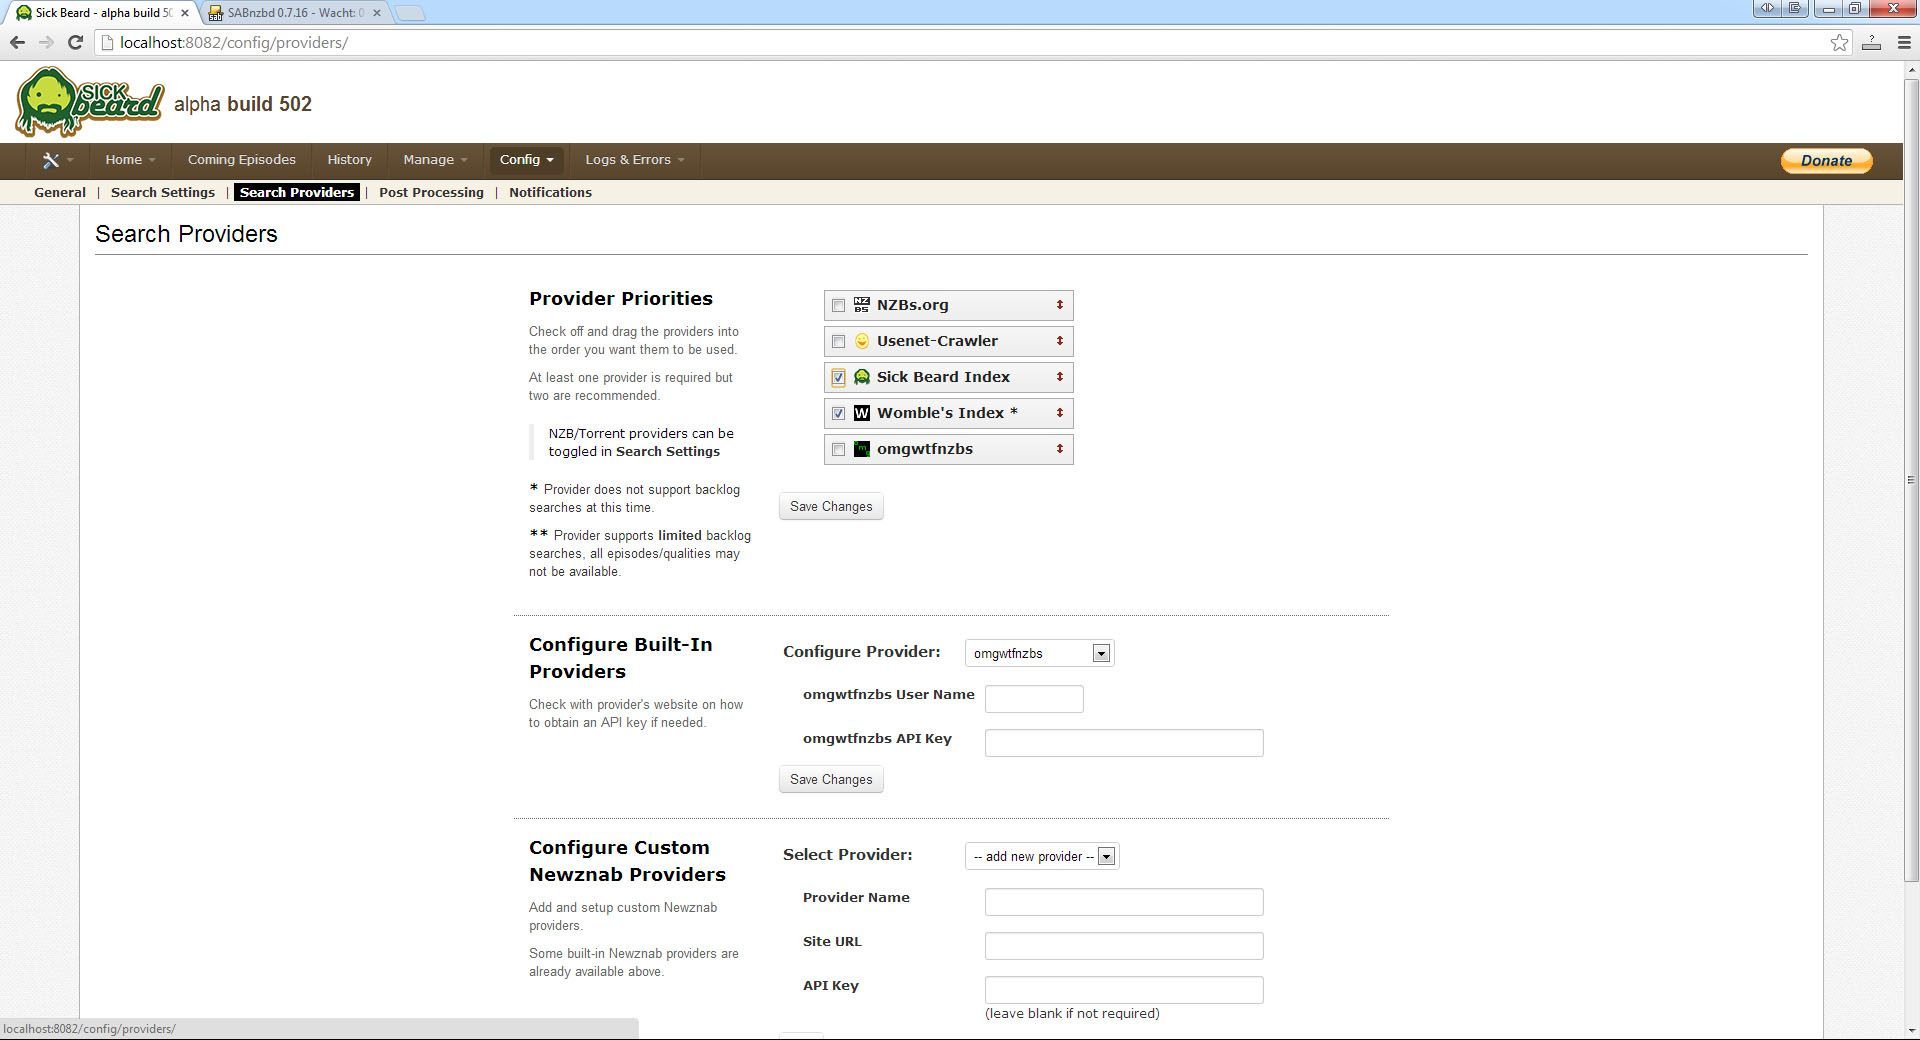Open the Select Provider dropdown
Screen dimensions: 1920x1040
click(1041, 856)
